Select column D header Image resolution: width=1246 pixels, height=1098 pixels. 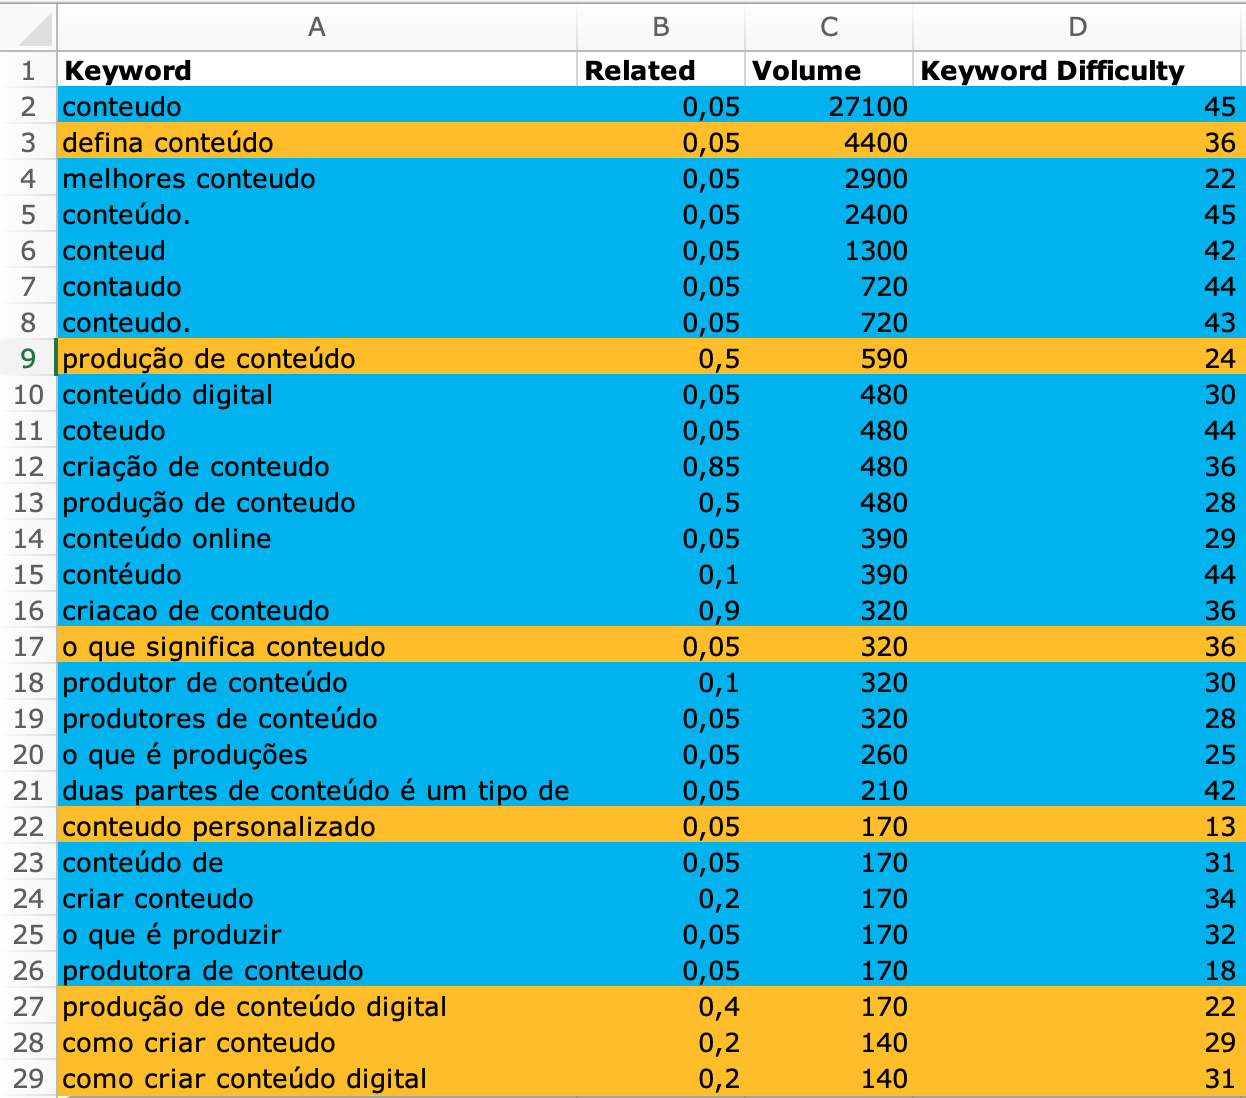pos(1077,28)
